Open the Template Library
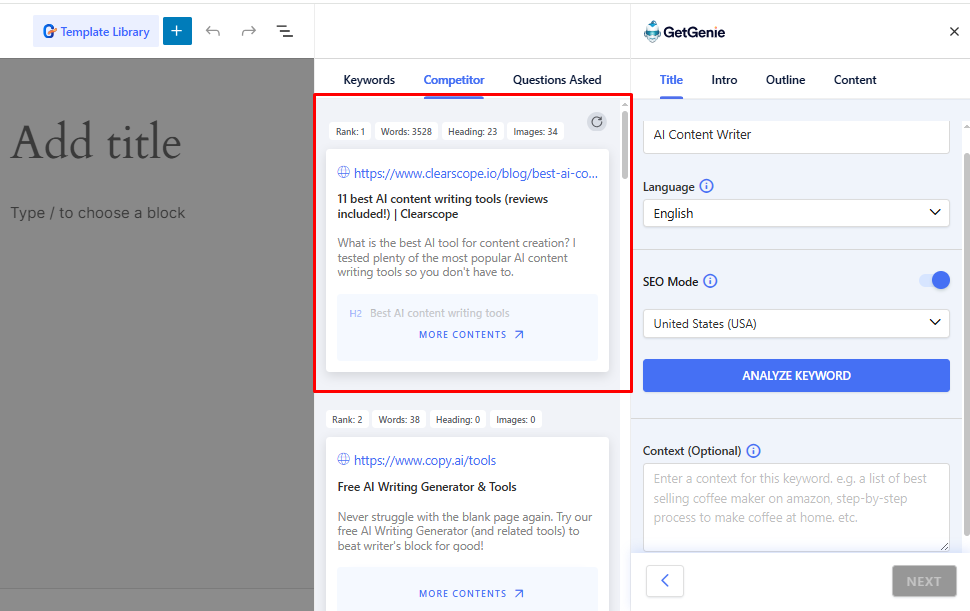Screen dimensions: 970x611 pyautogui.click(x=96, y=32)
